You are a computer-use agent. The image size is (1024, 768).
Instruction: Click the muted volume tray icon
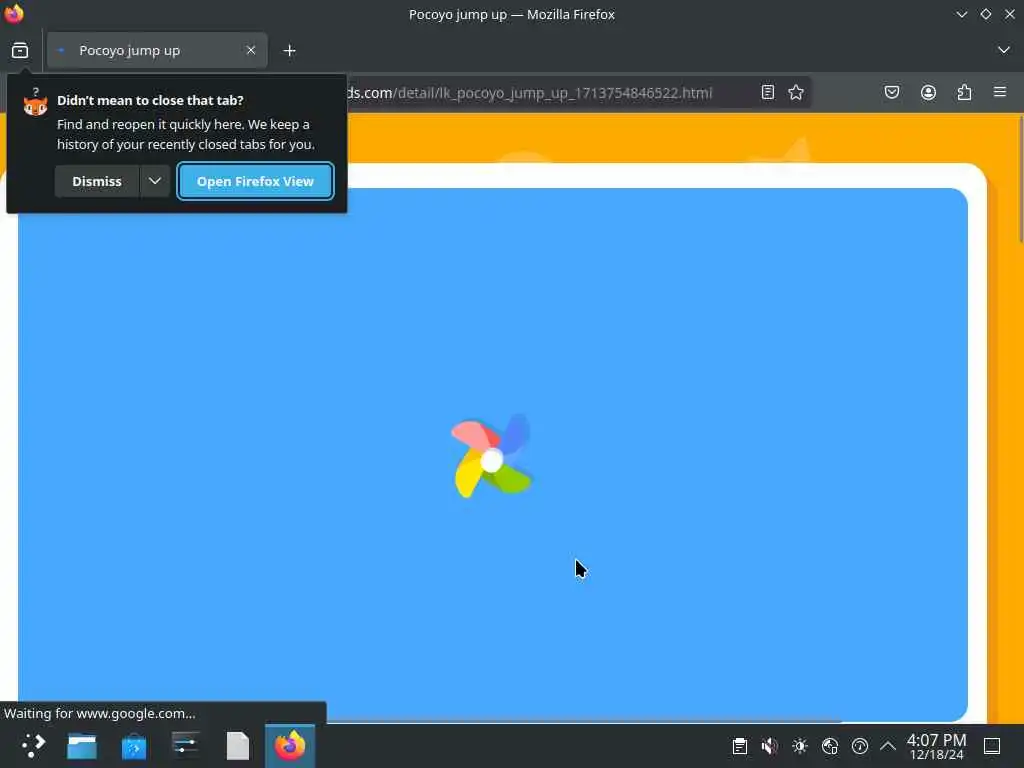[x=770, y=746]
